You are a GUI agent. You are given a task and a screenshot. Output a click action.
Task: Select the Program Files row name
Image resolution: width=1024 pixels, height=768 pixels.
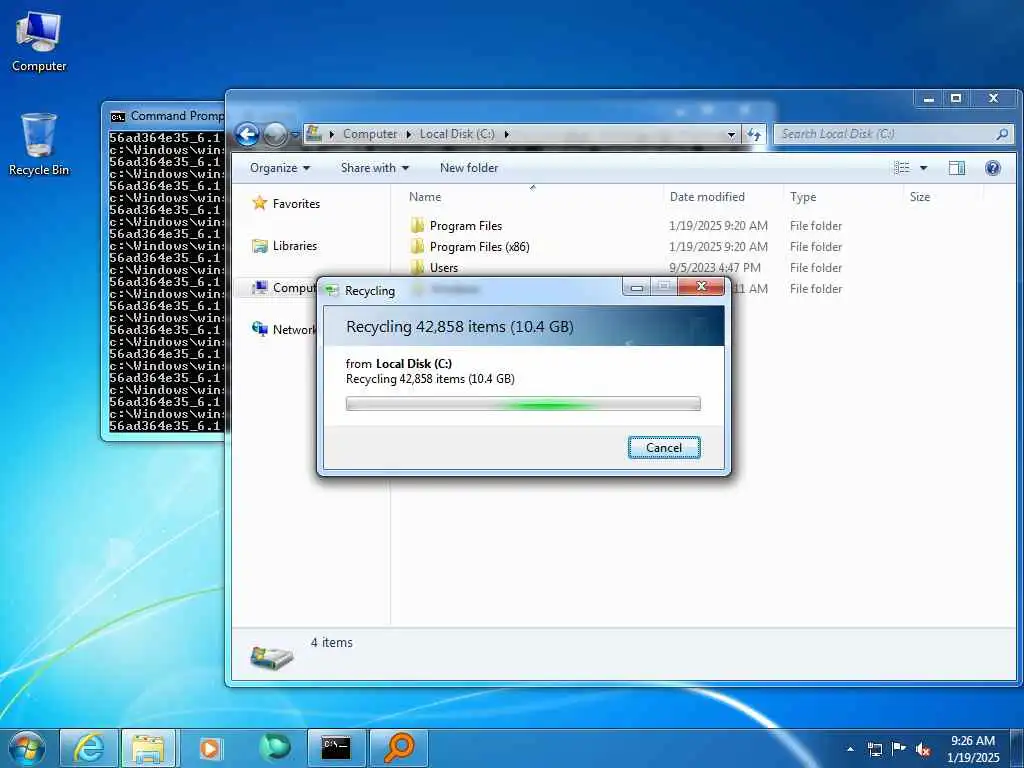(466, 226)
